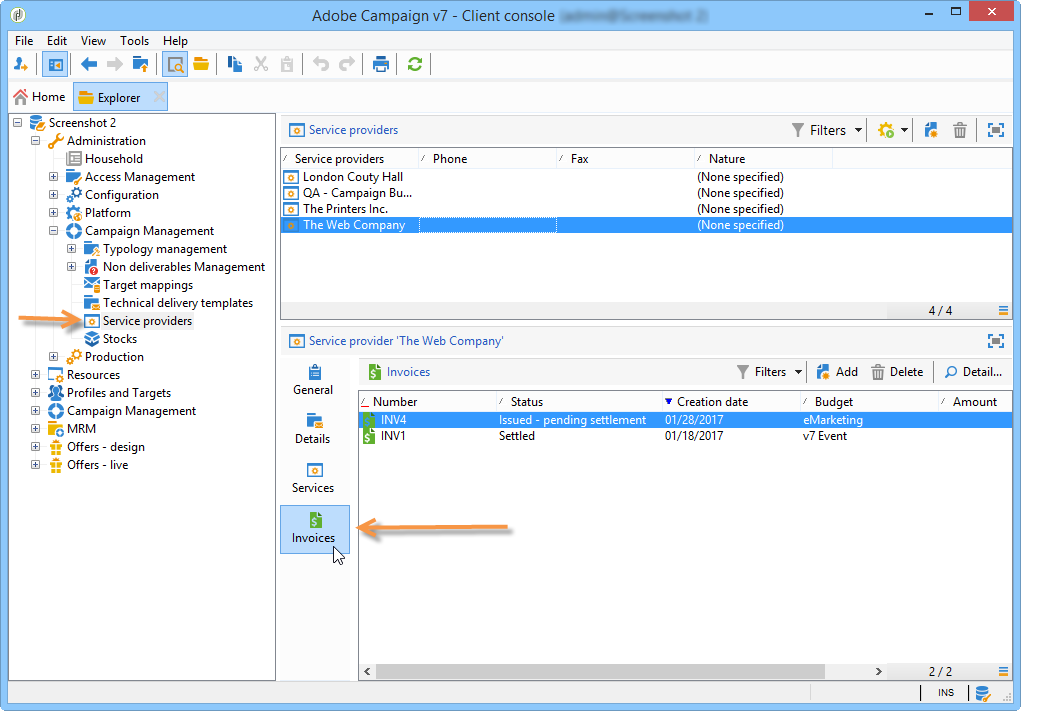Click the green refresh icon
Screen dimensions: 1046x728
(415, 65)
